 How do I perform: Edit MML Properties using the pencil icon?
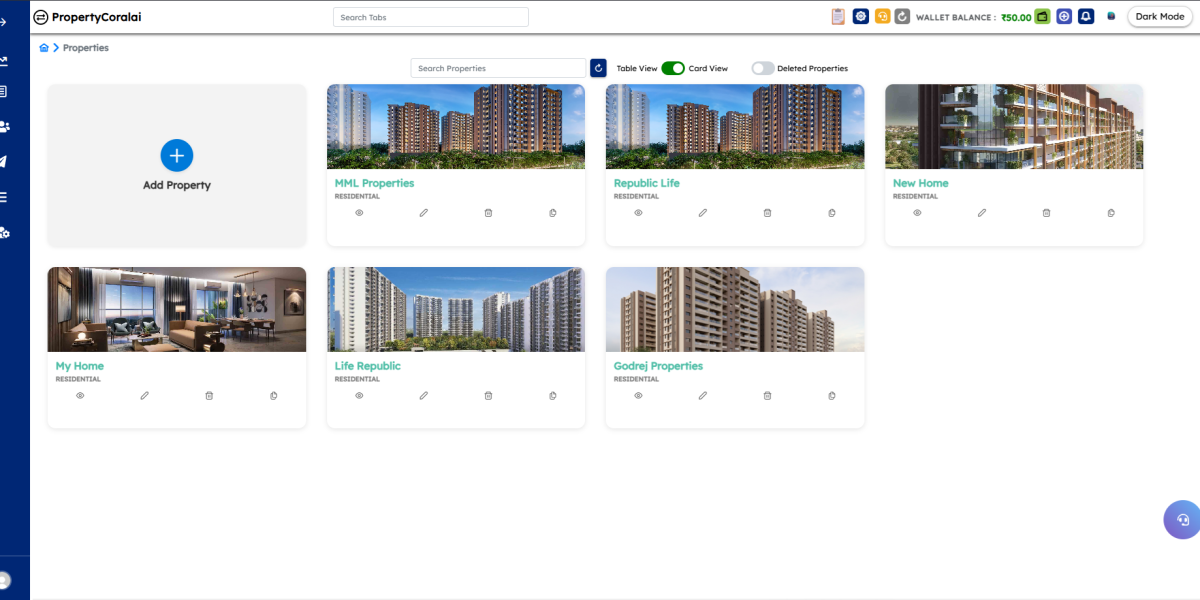(423, 213)
